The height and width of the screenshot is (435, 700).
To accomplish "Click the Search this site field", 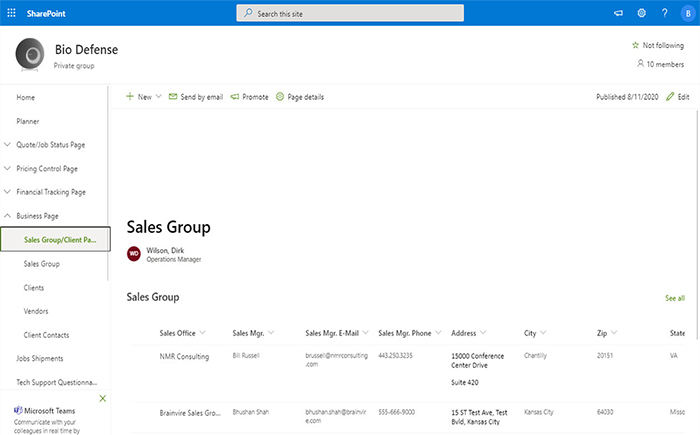I will [350, 13].
